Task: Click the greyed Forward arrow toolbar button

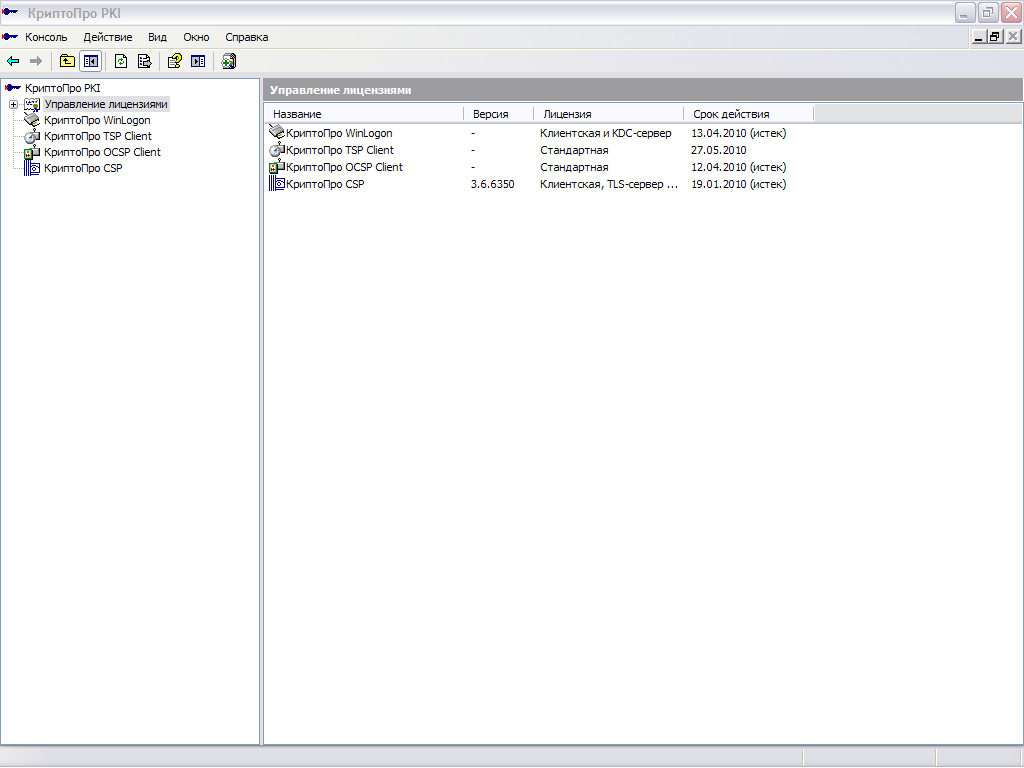Action: tap(36, 61)
